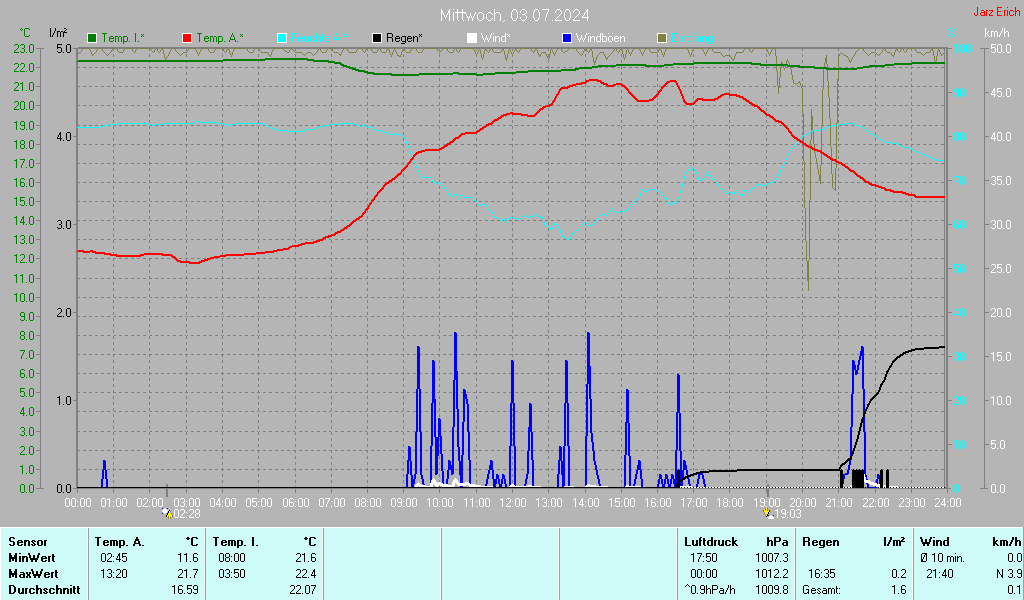Open the Jarz Erich link
The image size is (1024, 600).
(996, 13)
